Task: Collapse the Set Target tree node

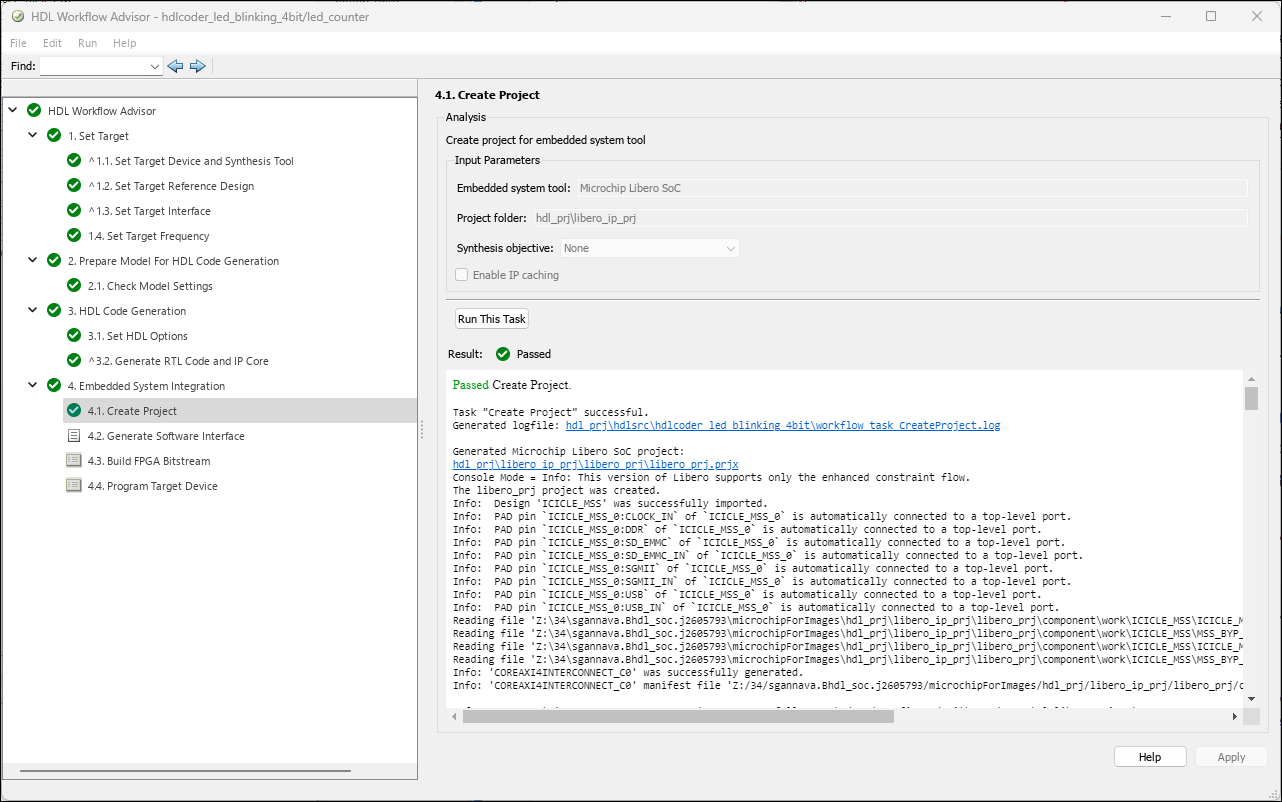Action: pos(32,136)
